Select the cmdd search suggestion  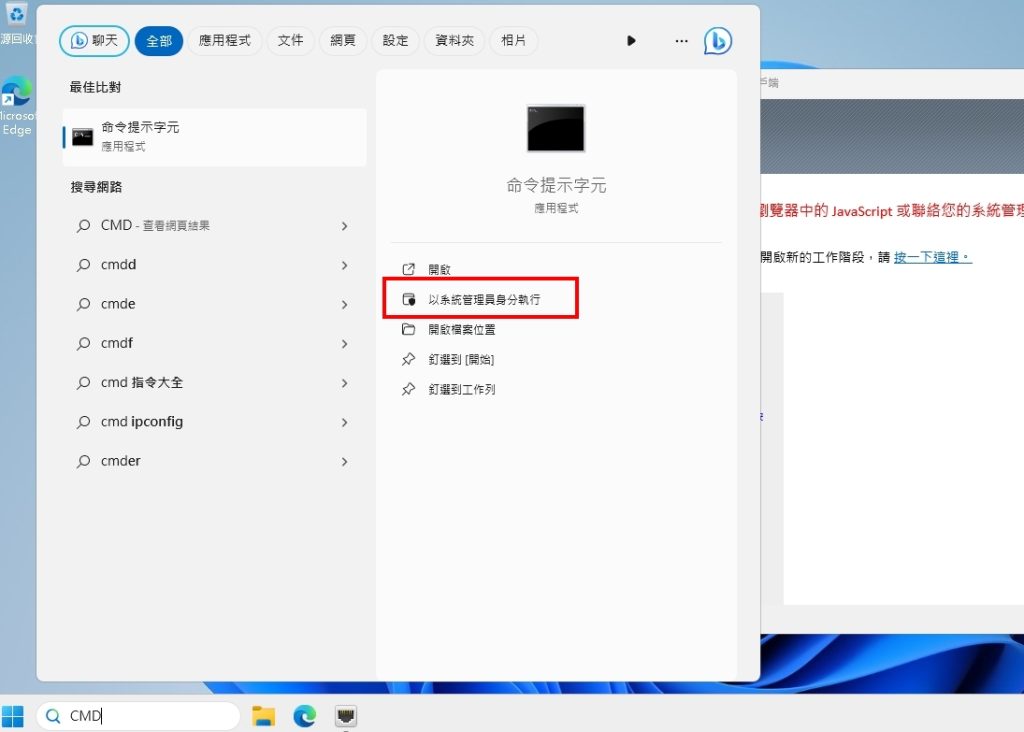(214, 265)
